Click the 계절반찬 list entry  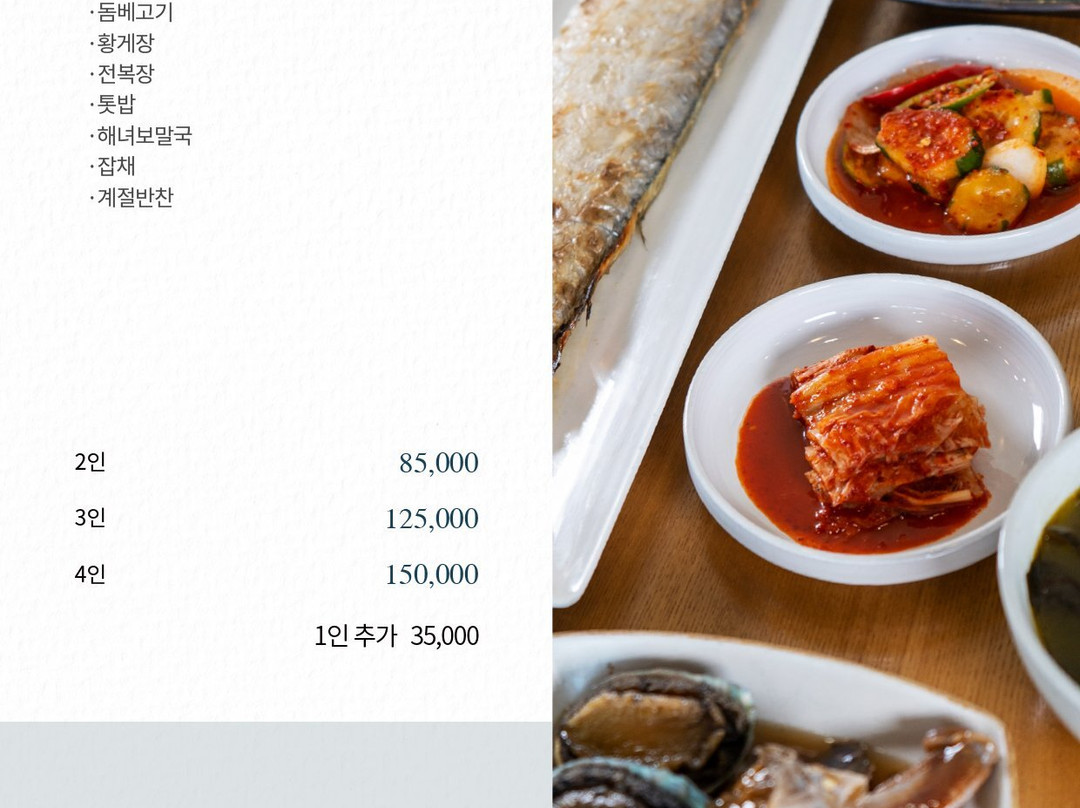pos(134,197)
